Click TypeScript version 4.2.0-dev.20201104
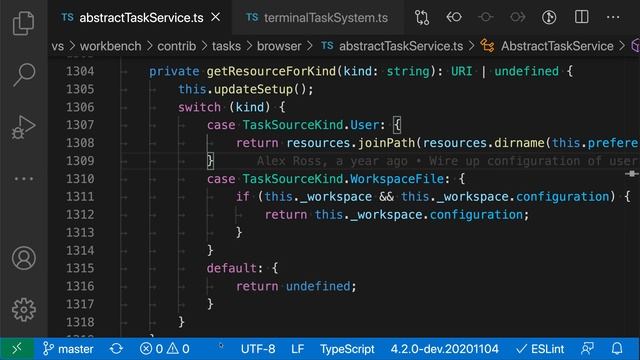The height and width of the screenshot is (360, 640). click(444, 349)
